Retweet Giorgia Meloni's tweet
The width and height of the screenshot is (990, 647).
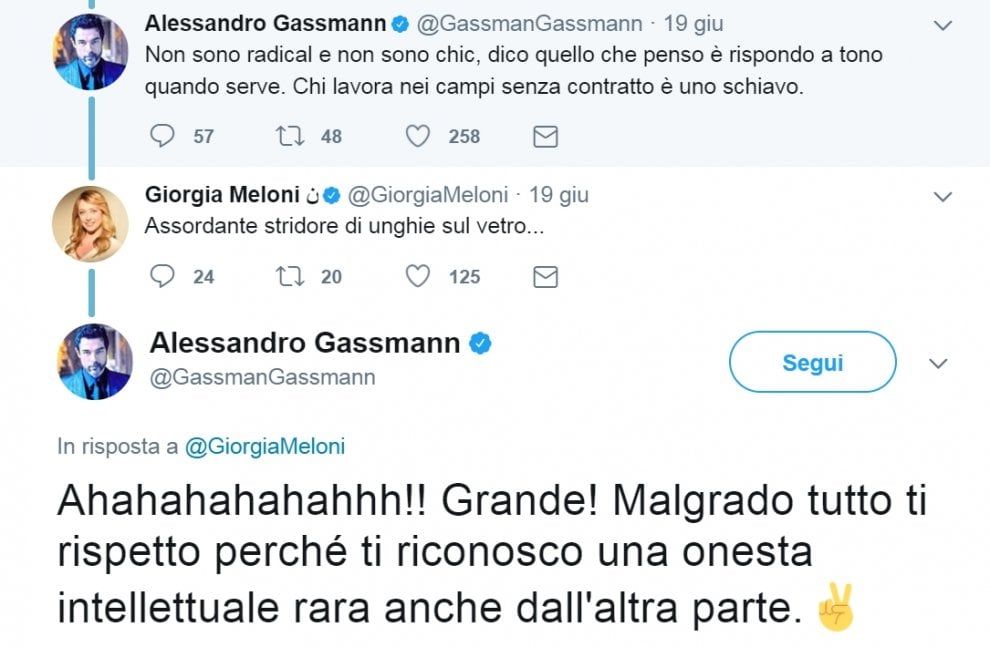tap(290, 276)
